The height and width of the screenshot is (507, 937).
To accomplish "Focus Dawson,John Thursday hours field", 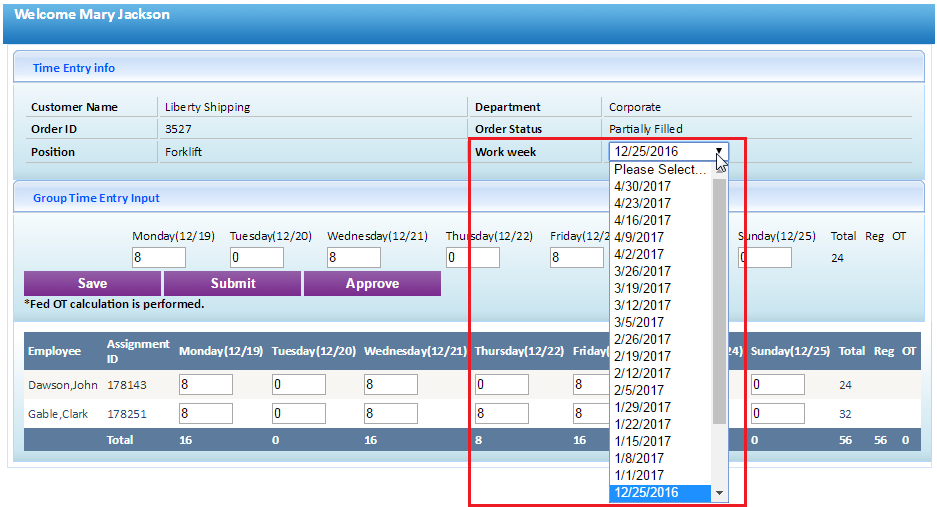I will coord(502,384).
